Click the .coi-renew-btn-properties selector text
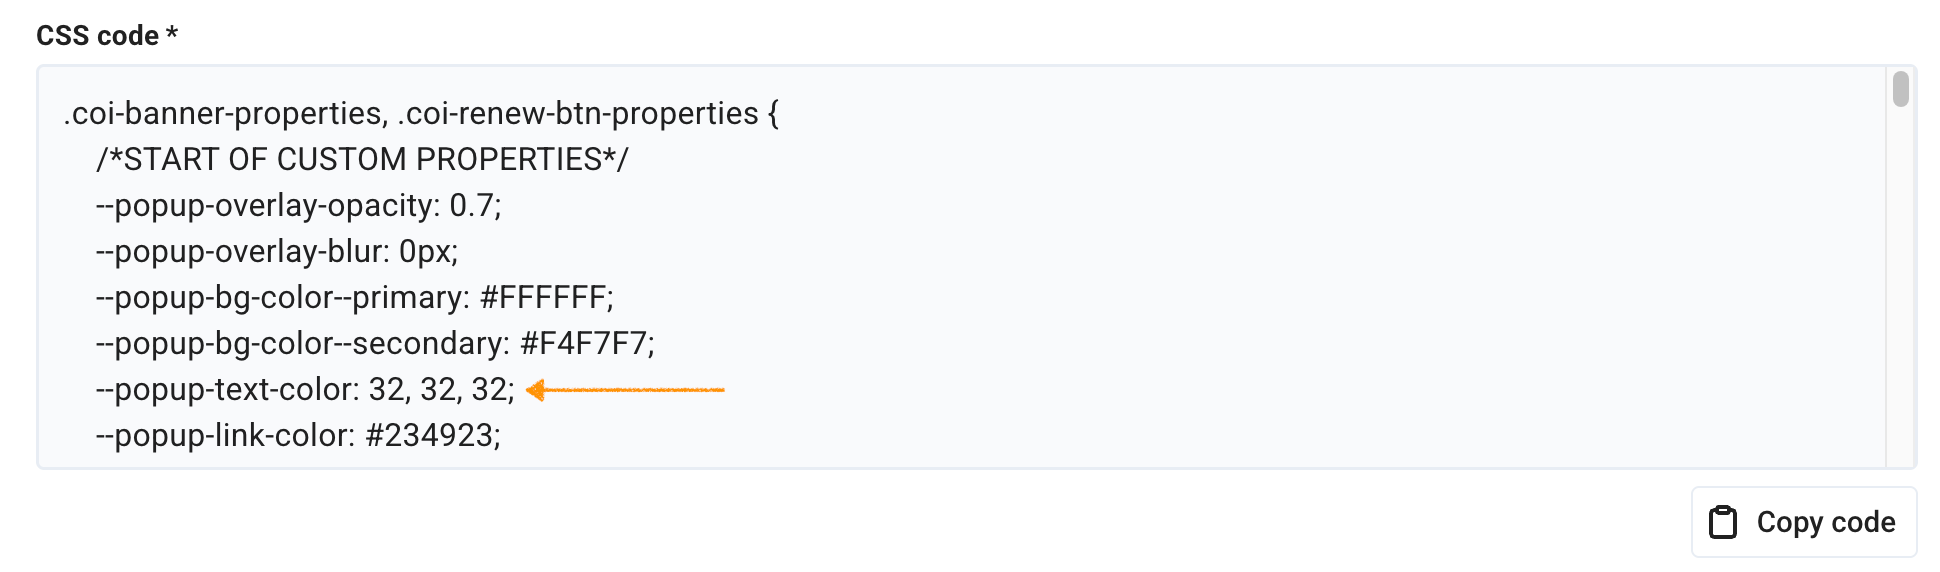The image size is (1940, 572). [577, 114]
